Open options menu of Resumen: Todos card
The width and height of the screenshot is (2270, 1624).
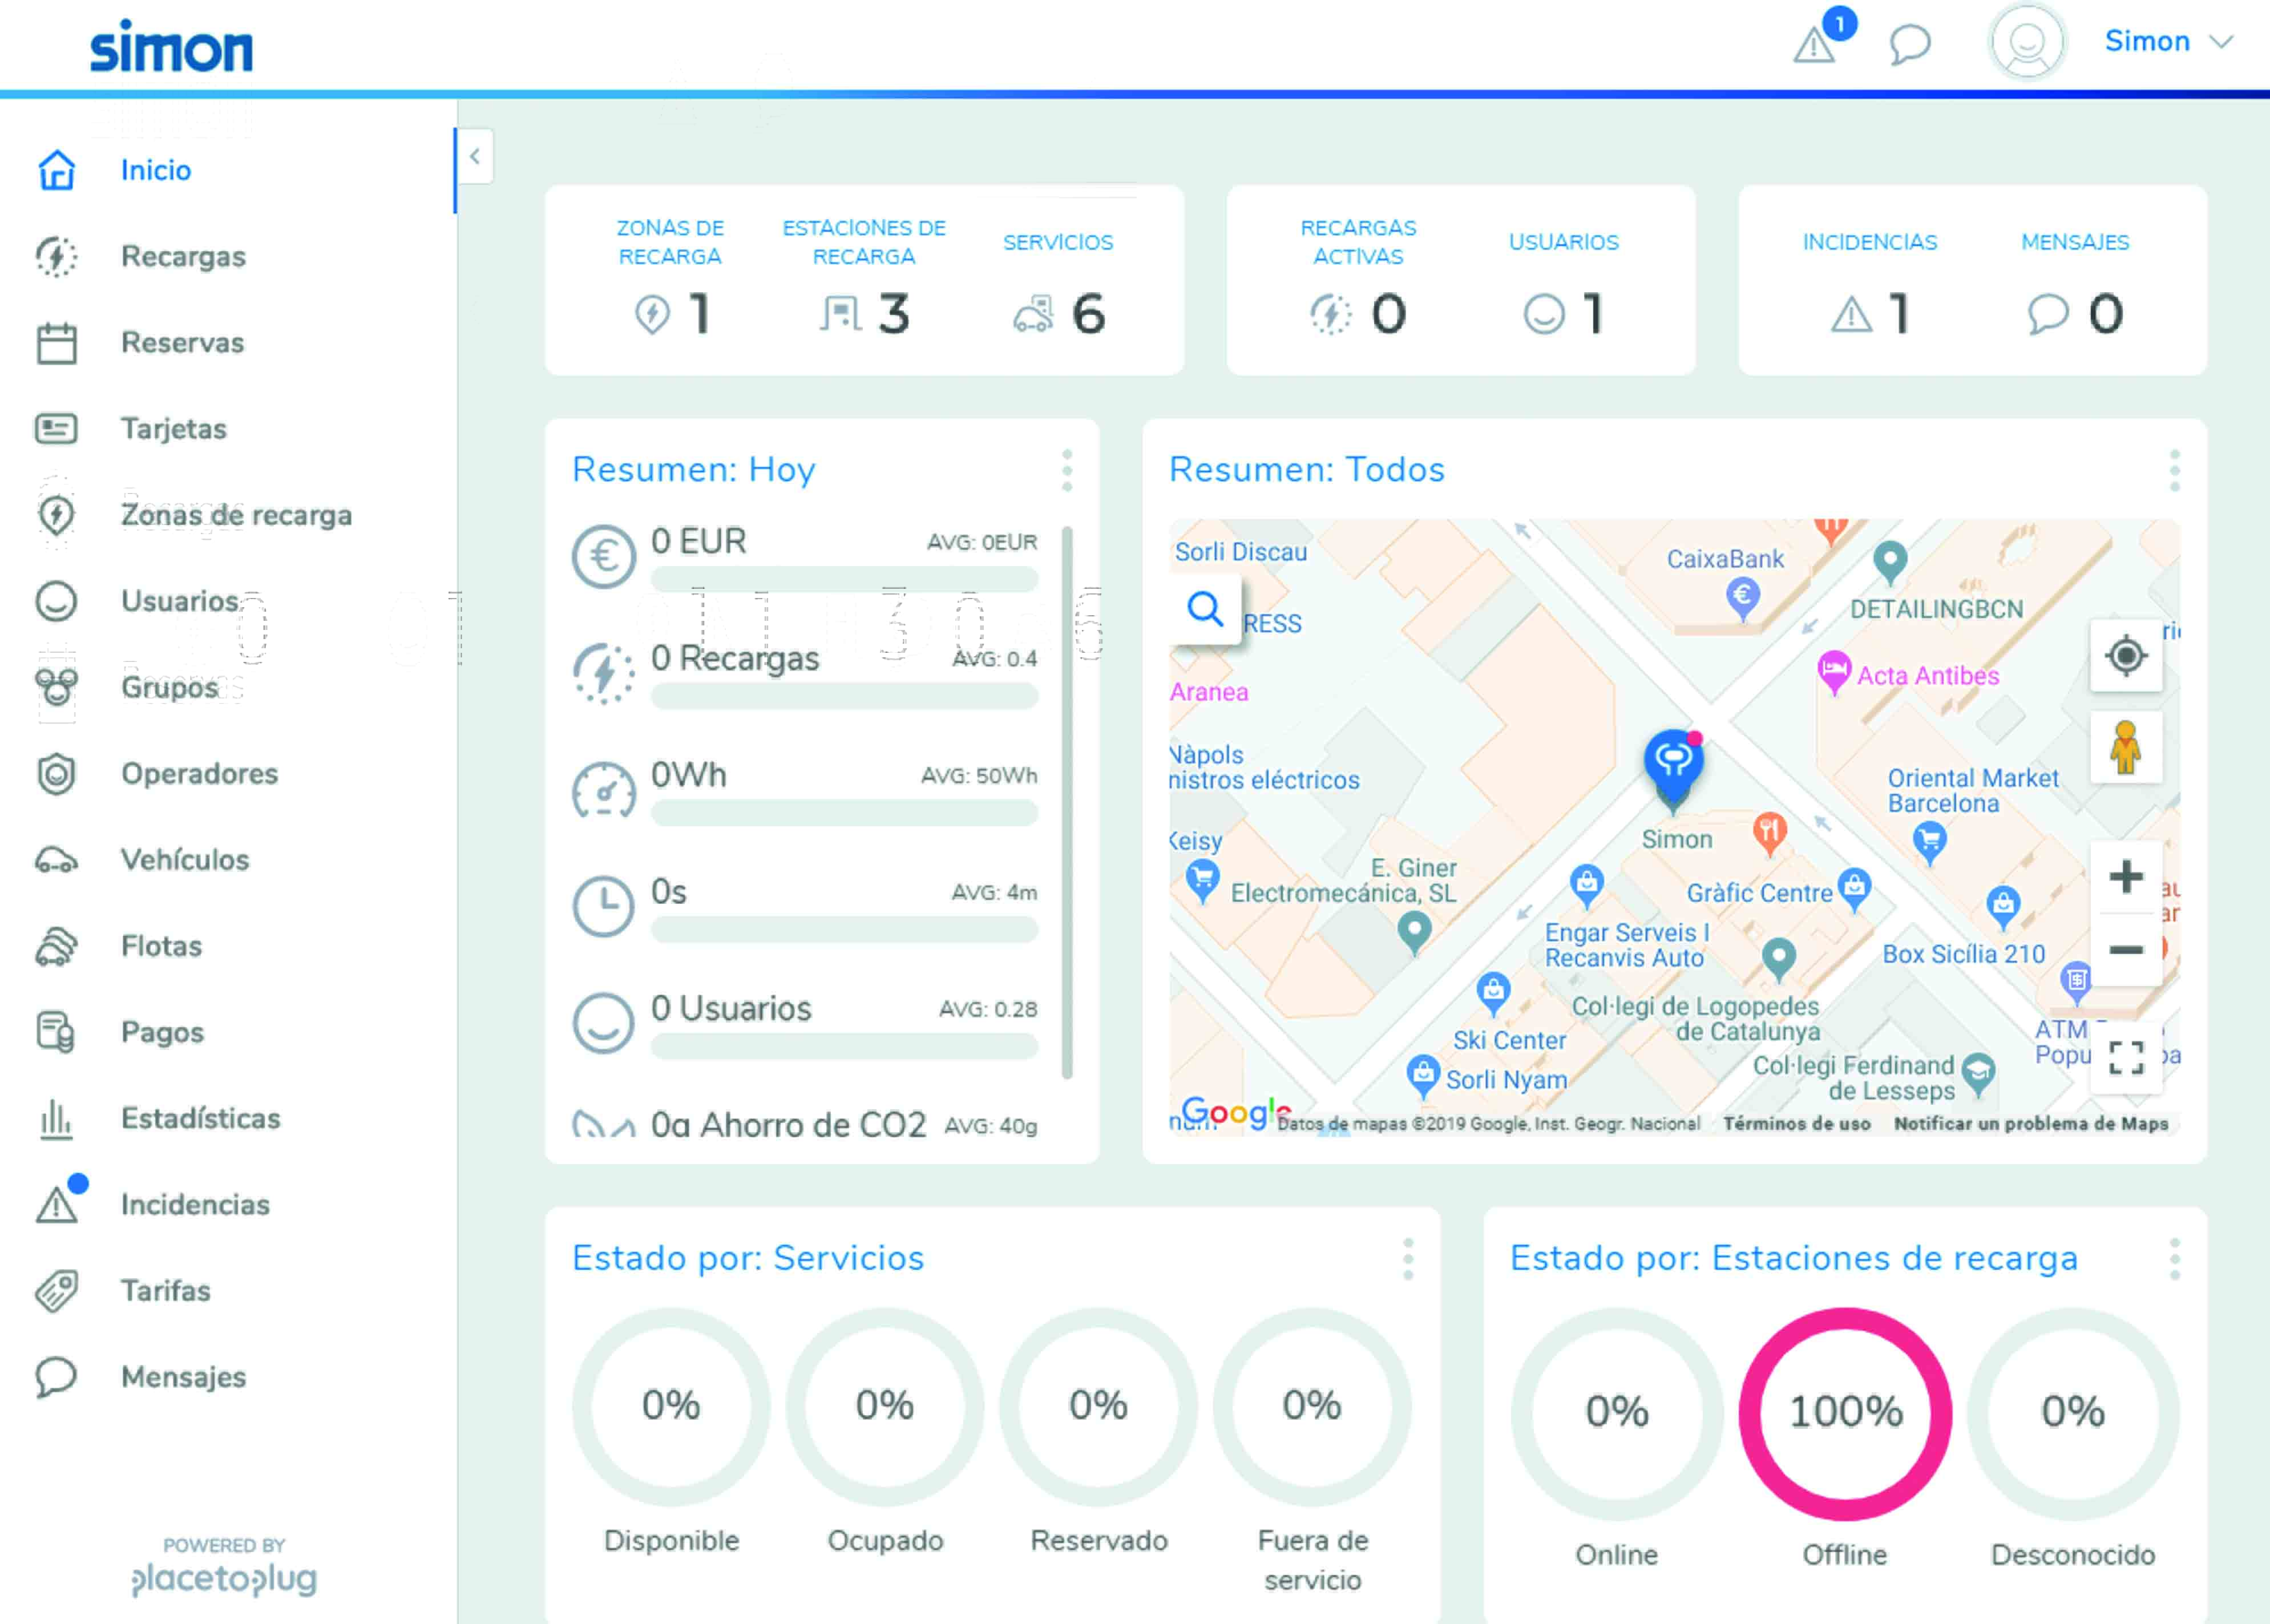click(x=2174, y=470)
